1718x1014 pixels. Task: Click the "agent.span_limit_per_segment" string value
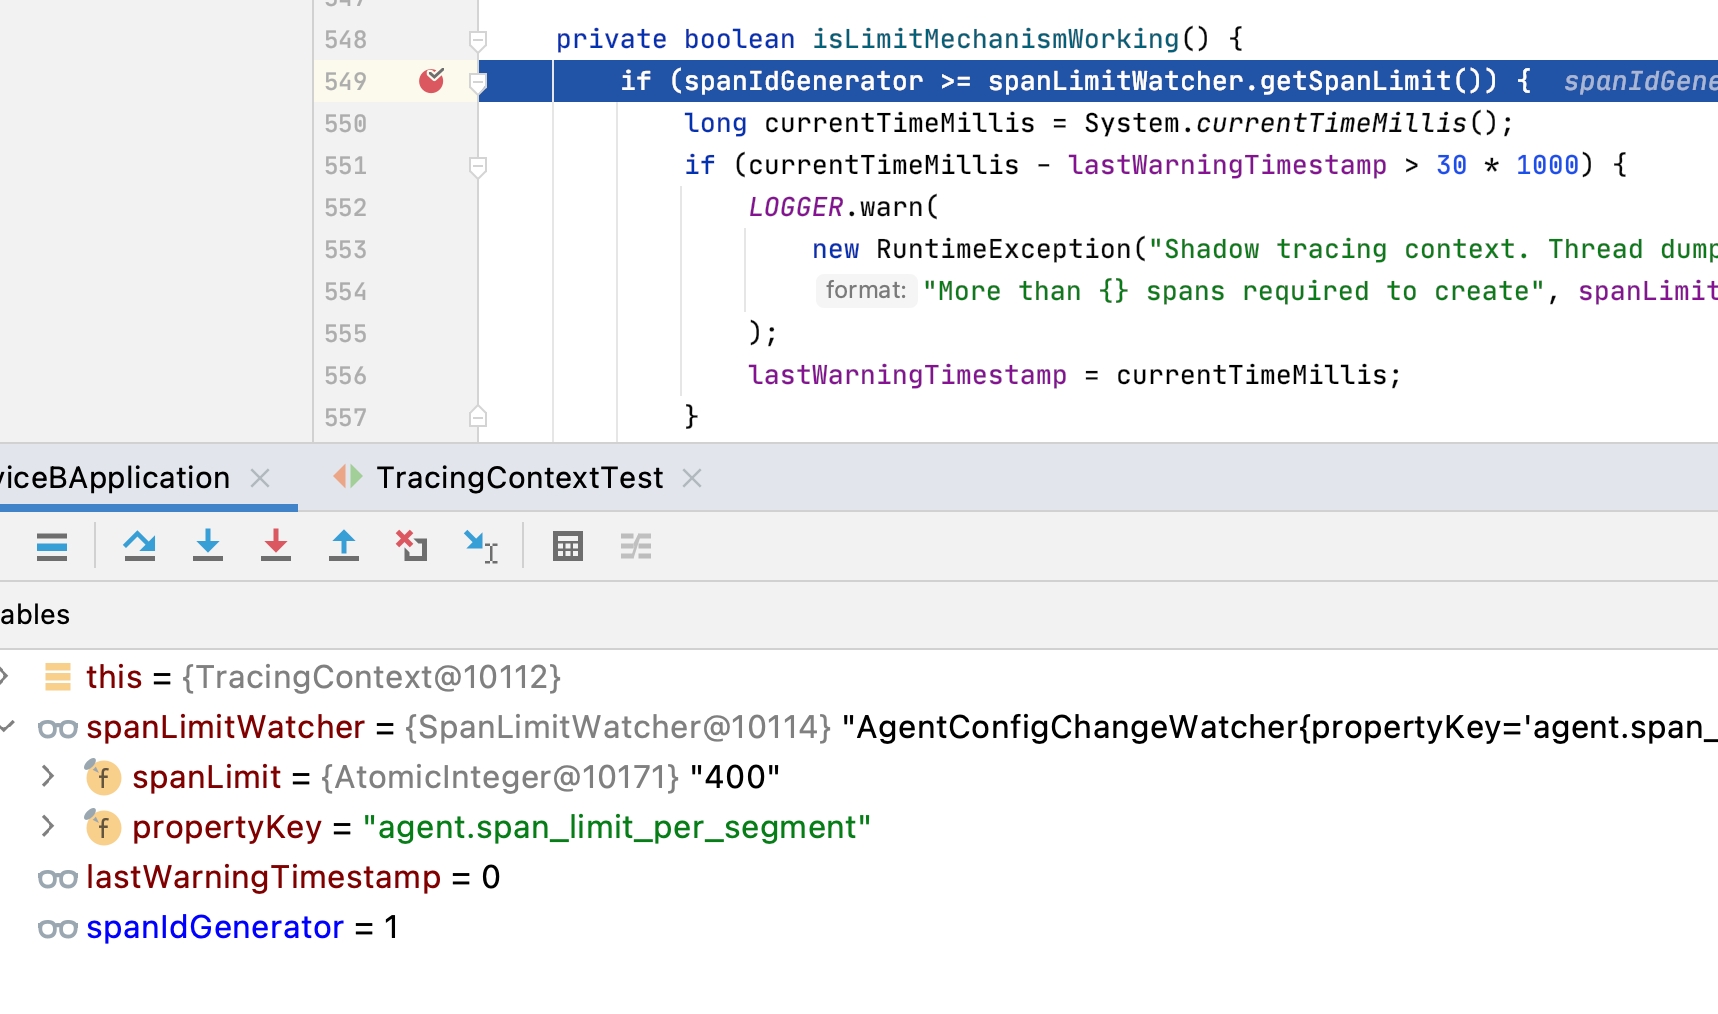coord(617,827)
